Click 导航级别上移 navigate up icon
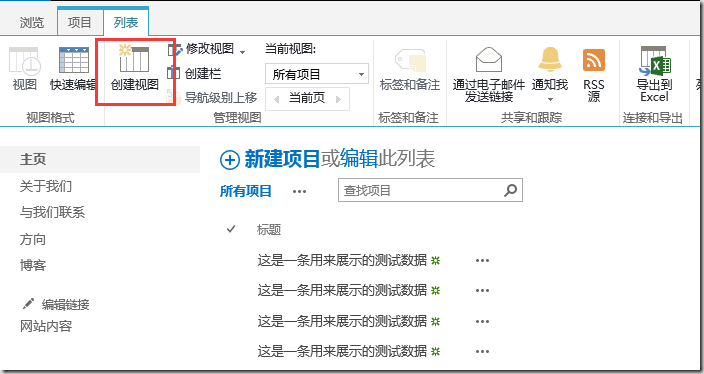704x374 pixels. coord(174,97)
